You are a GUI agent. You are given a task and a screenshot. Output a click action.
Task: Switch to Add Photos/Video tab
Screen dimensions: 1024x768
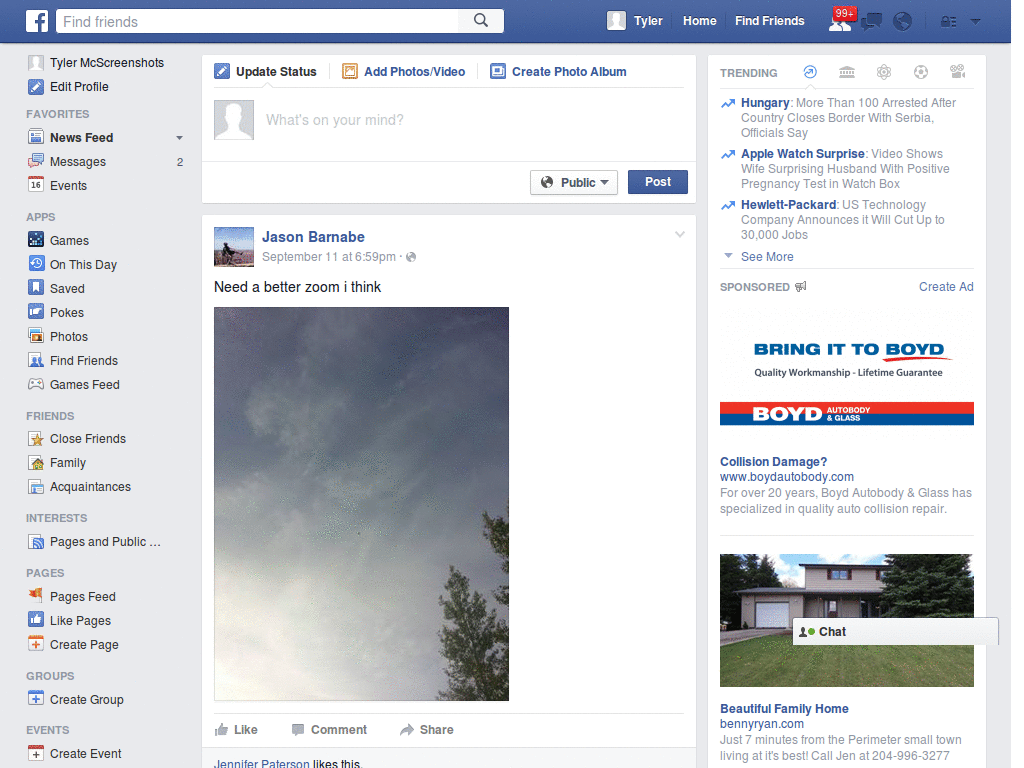pyautogui.click(x=404, y=72)
